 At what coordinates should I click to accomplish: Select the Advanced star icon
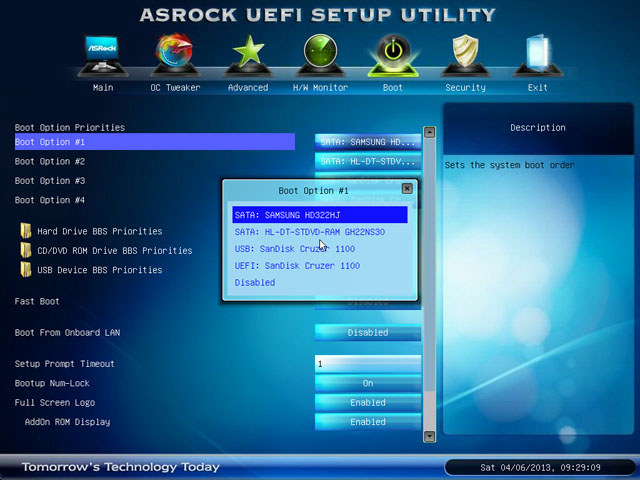(248, 55)
